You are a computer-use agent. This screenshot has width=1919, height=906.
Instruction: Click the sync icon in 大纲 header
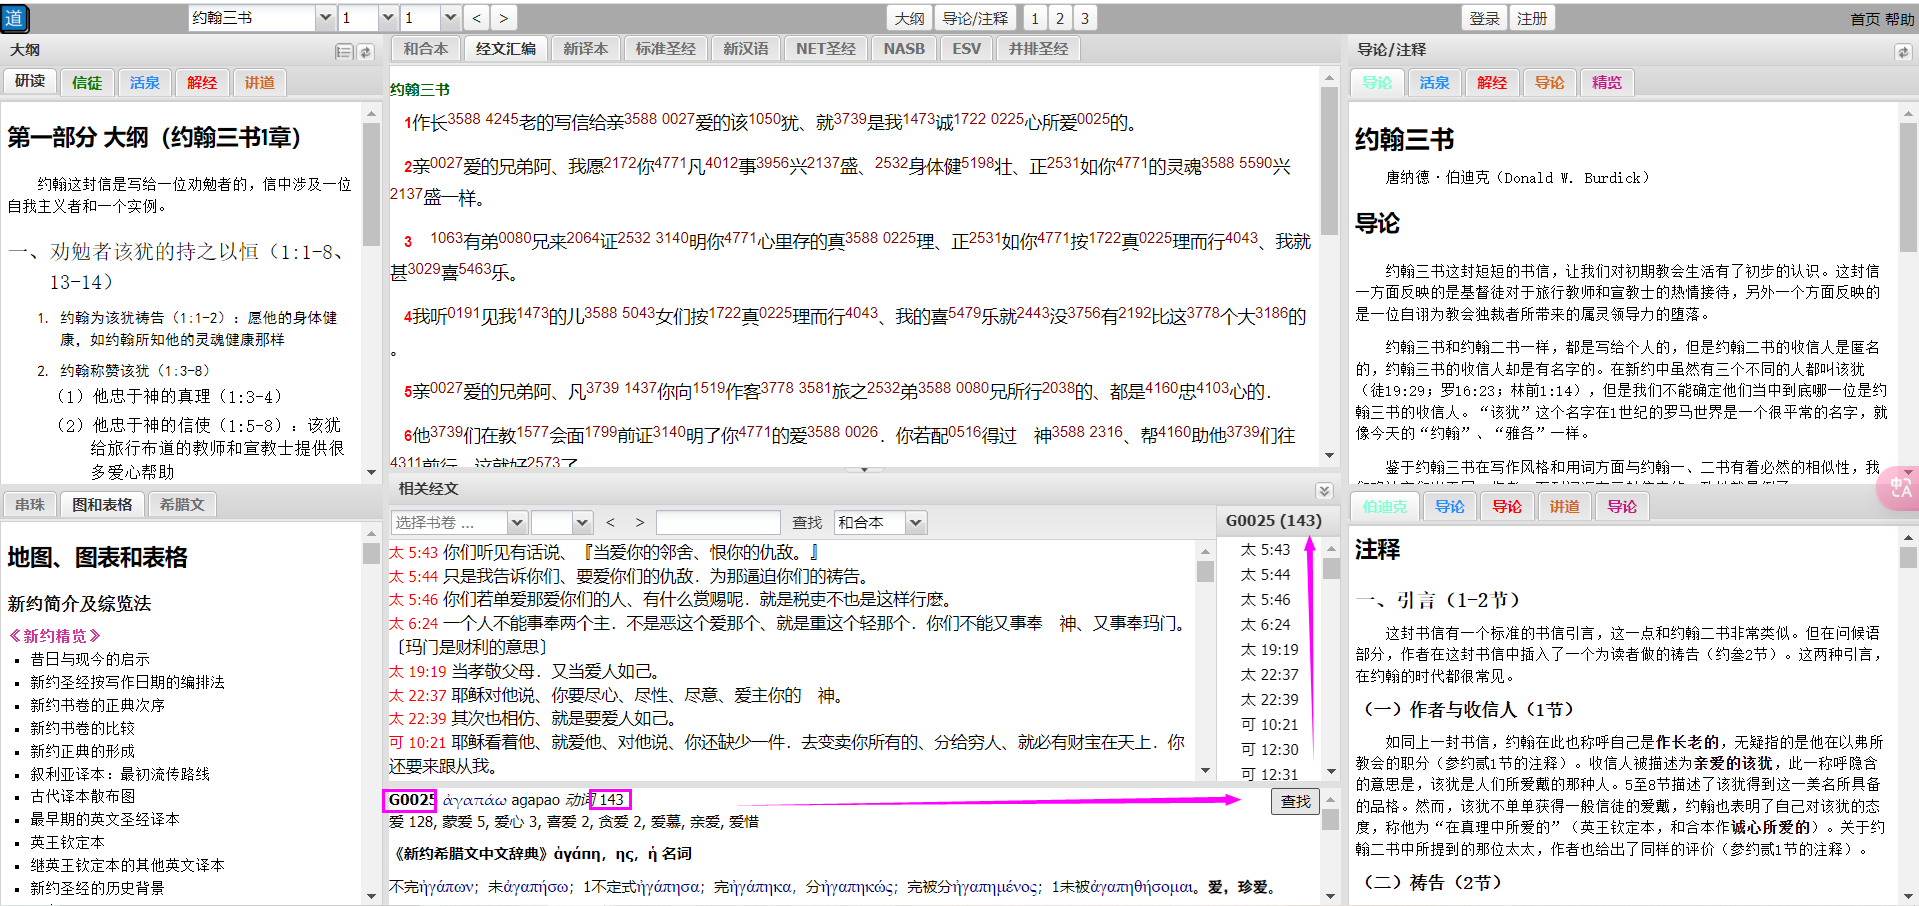[365, 51]
